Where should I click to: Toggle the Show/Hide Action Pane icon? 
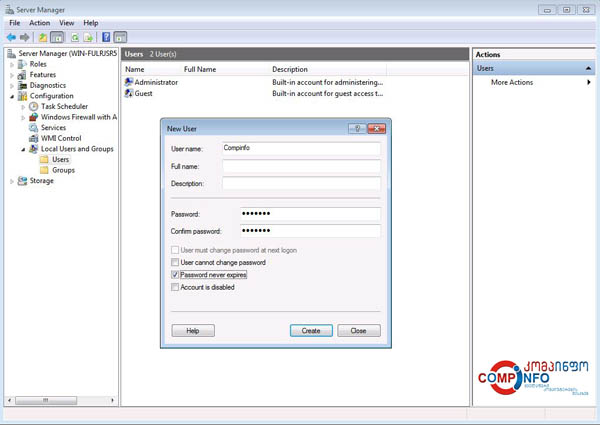pyautogui.click(x=120, y=37)
